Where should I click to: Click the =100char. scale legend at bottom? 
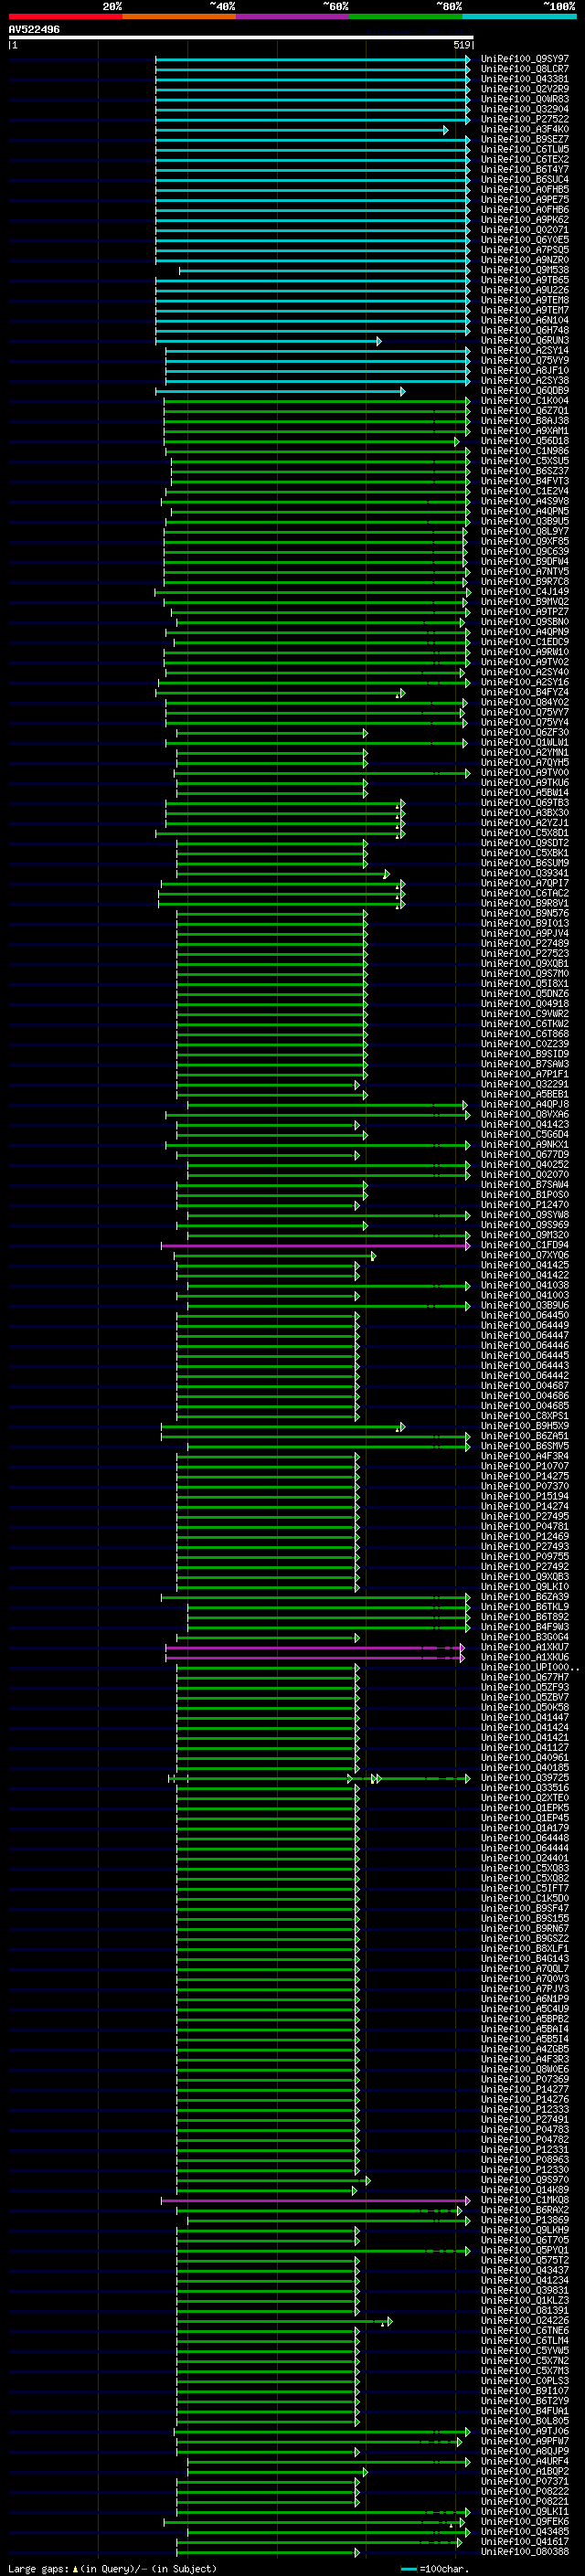[436, 2568]
